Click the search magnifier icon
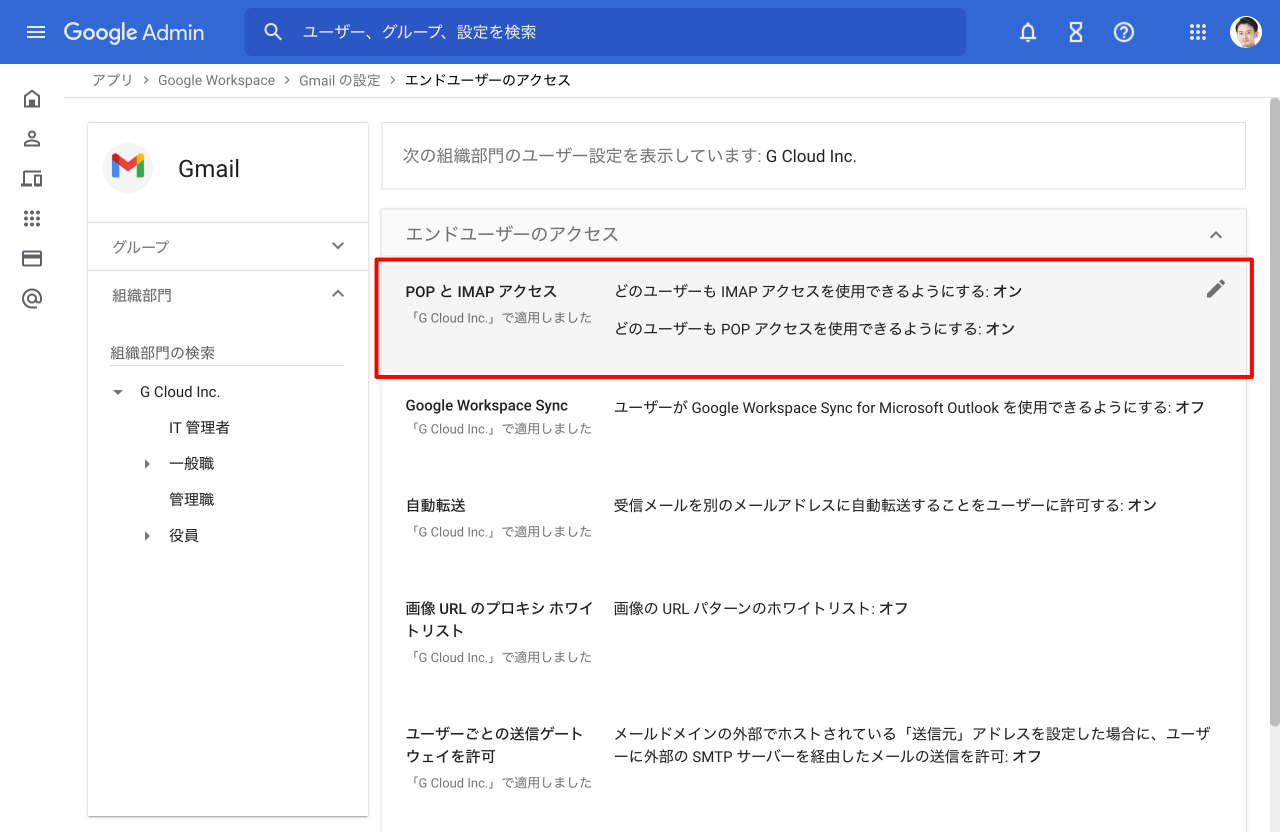 click(x=273, y=32)
